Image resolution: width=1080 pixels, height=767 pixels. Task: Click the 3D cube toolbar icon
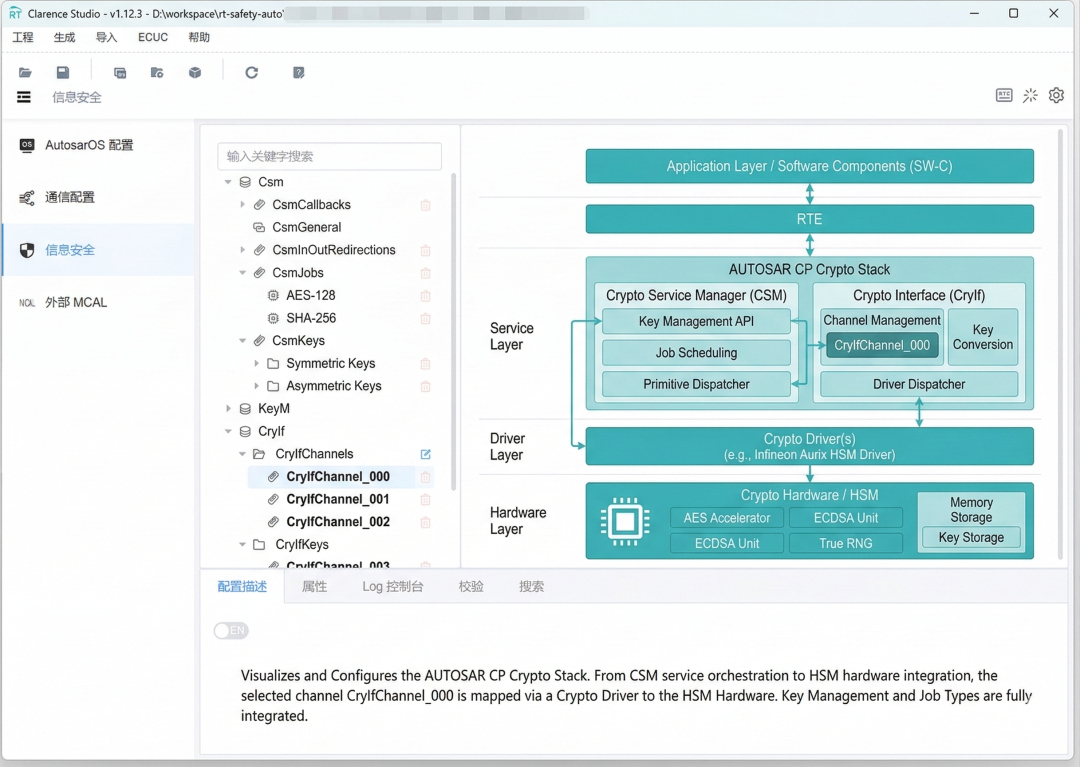[x=195, y=73]
